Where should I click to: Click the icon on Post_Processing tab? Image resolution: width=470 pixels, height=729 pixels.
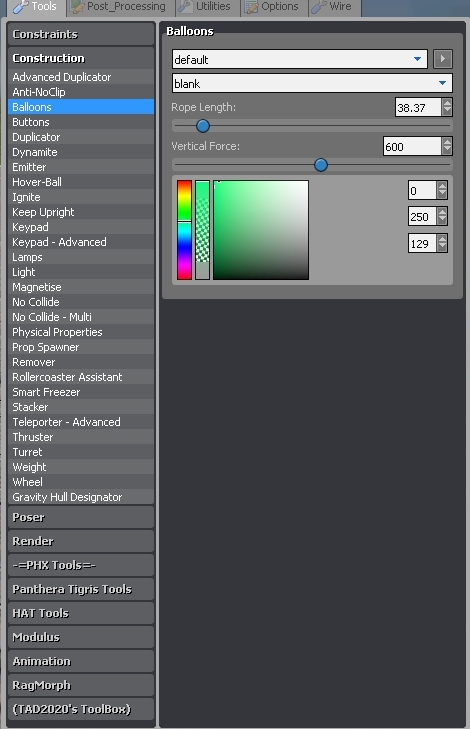(77, 7)
